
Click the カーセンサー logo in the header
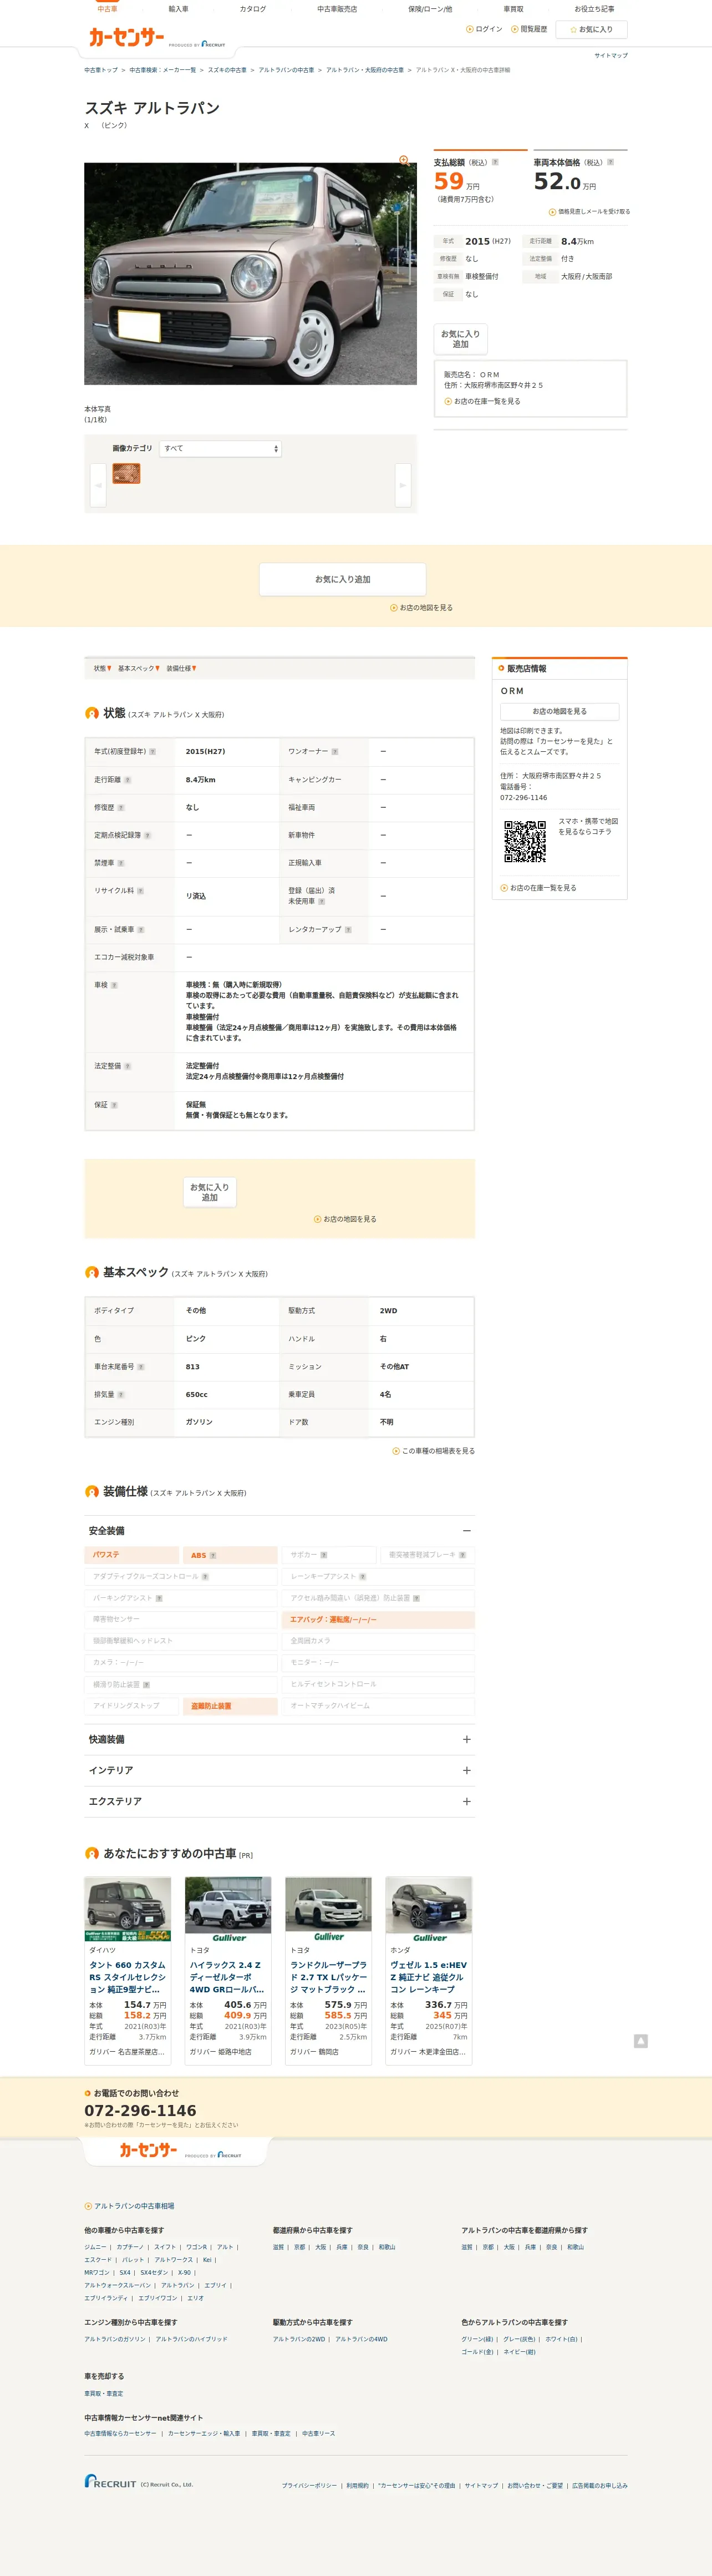(126, 37)
